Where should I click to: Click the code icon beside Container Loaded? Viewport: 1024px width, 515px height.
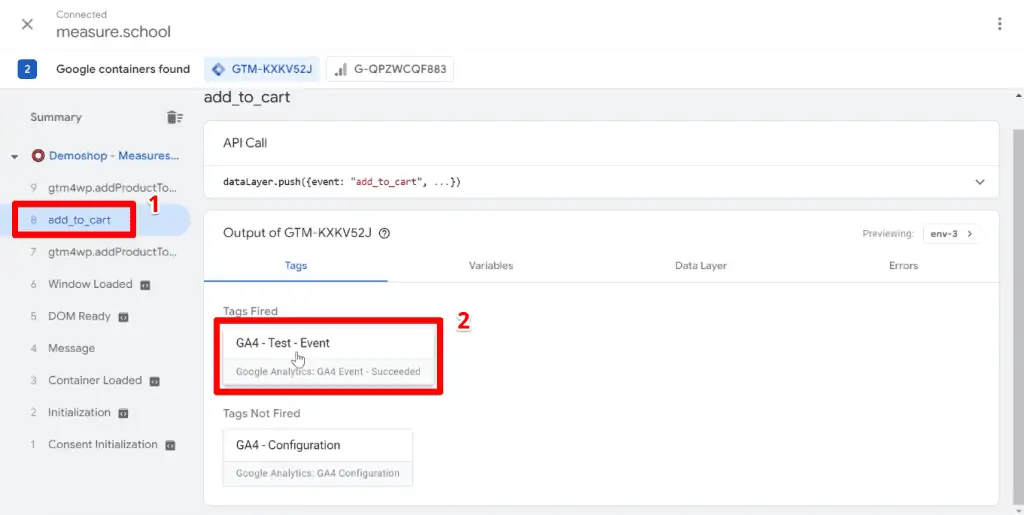pyautogui.click(x=155, y=381)
